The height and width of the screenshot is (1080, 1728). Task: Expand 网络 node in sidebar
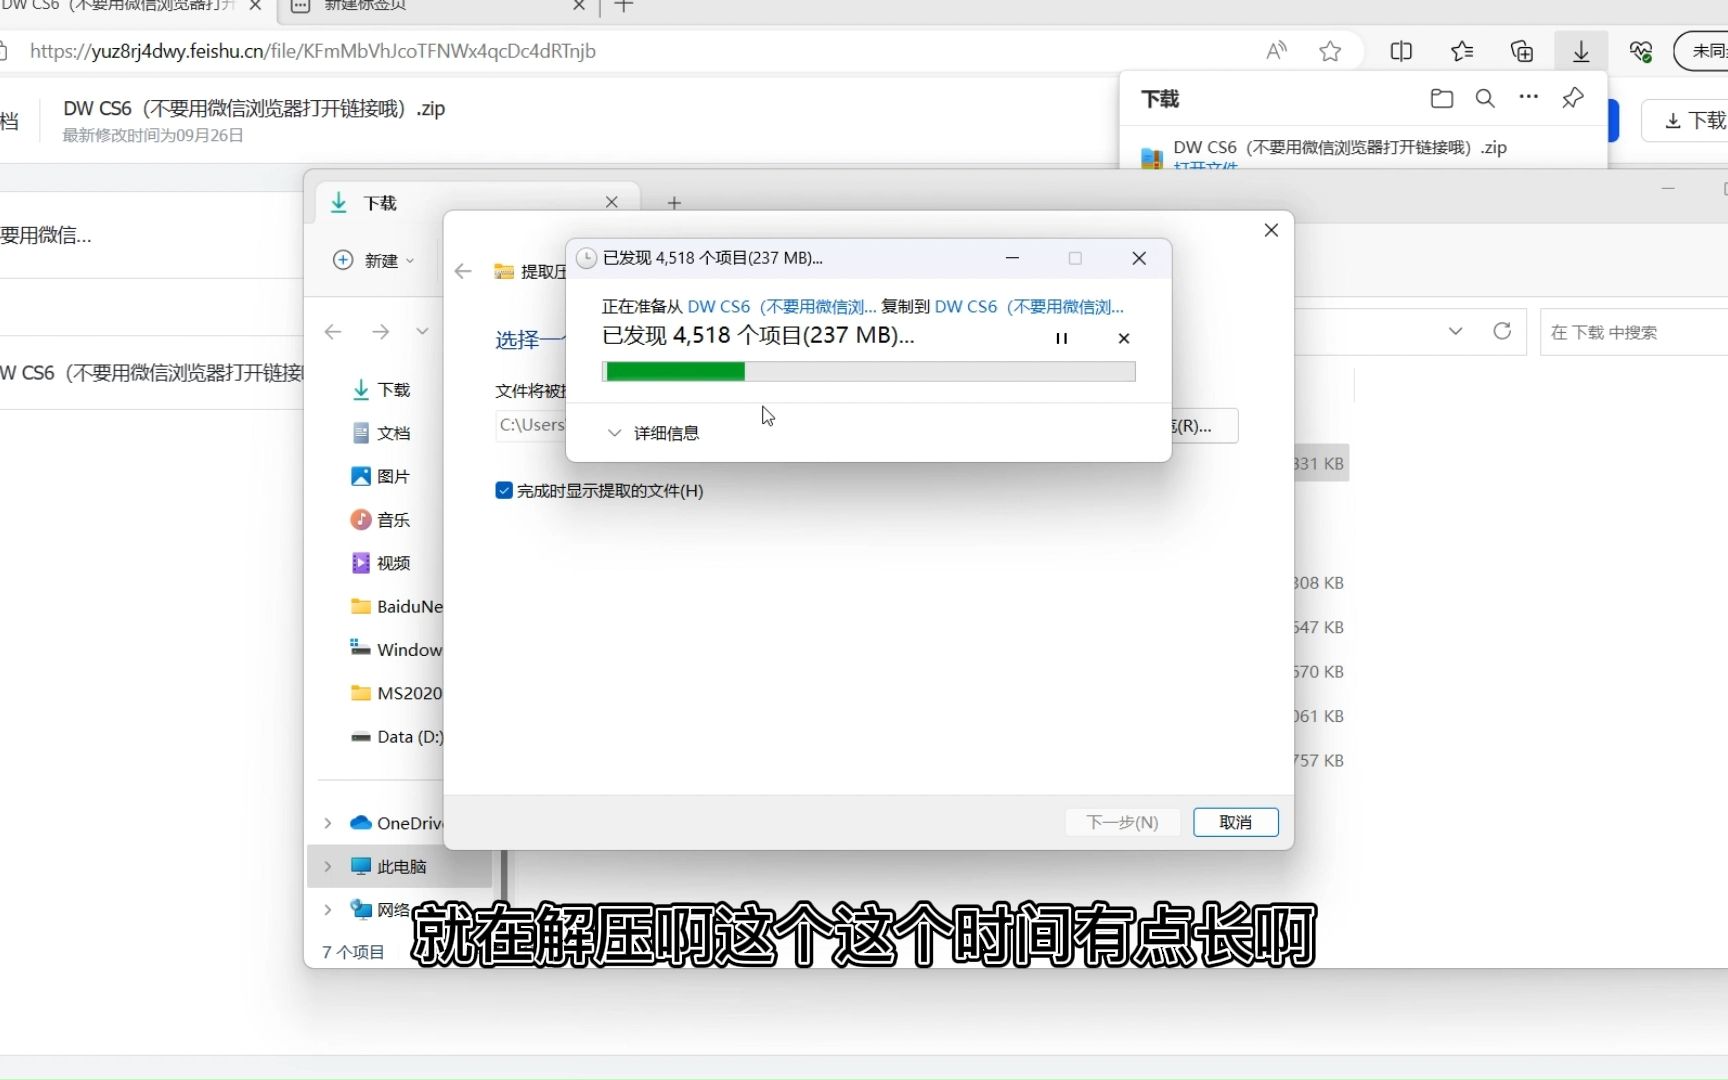point(327,909)
